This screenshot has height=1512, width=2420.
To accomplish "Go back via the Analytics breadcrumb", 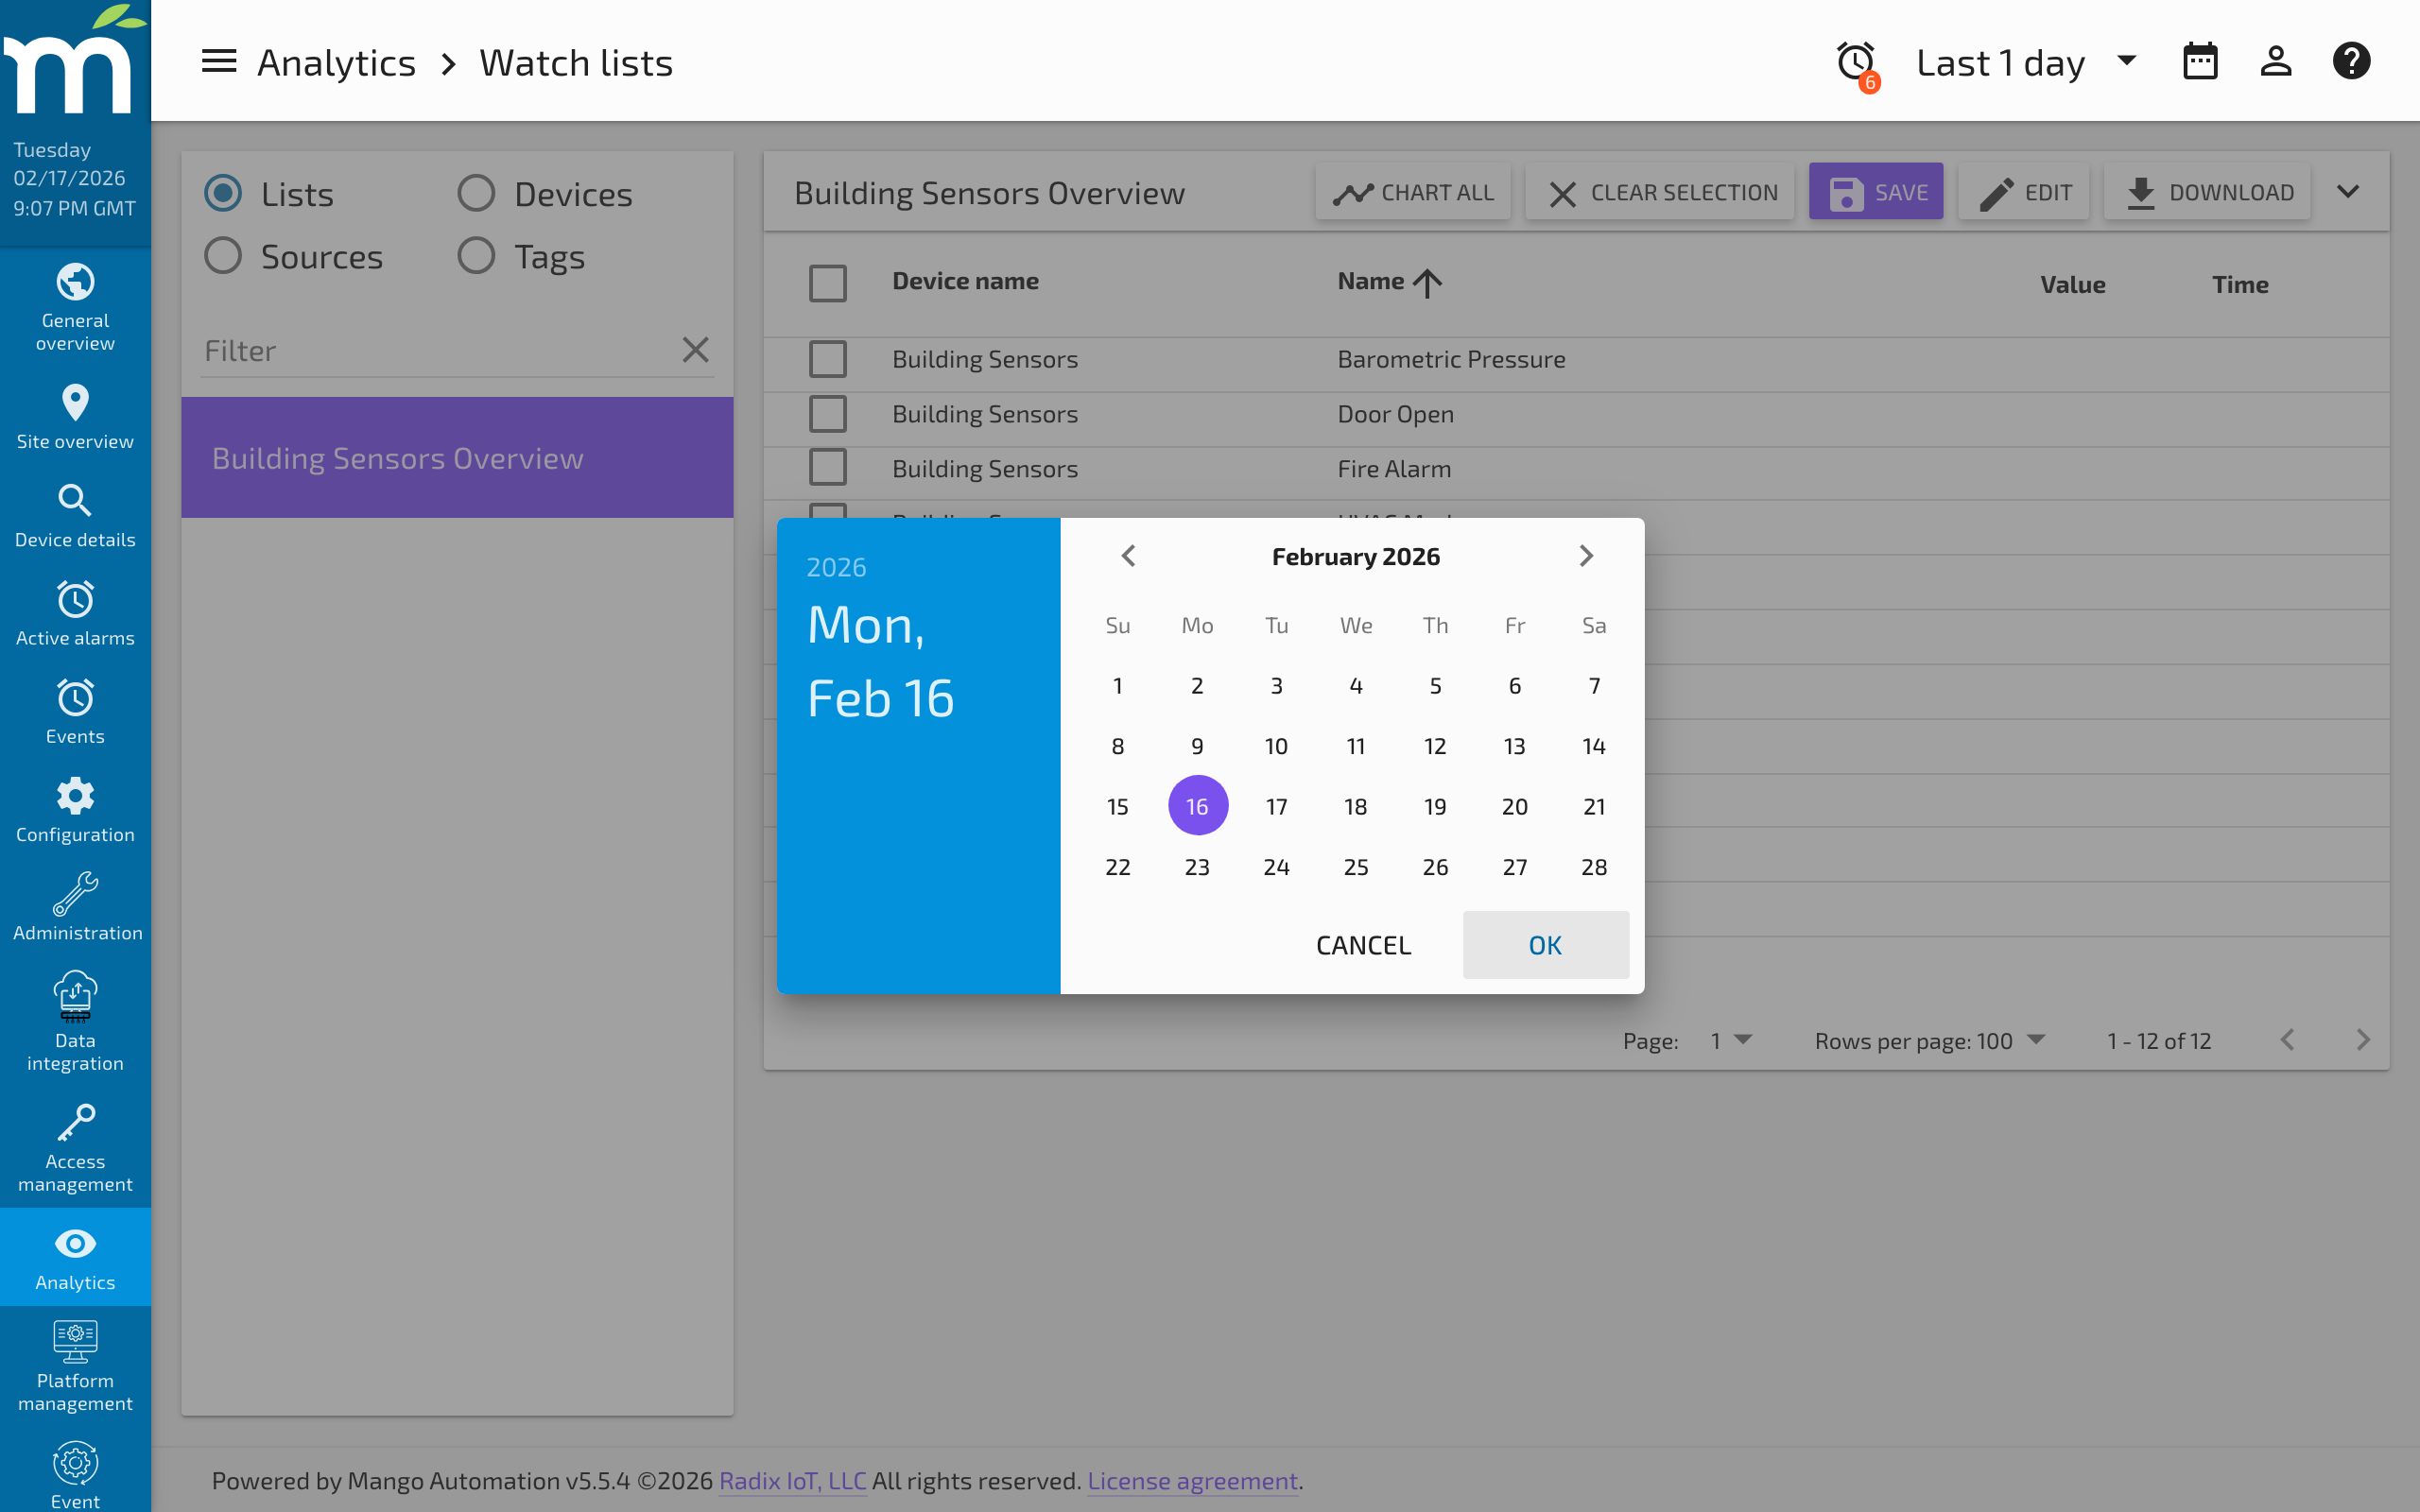I will pos(337,61).
